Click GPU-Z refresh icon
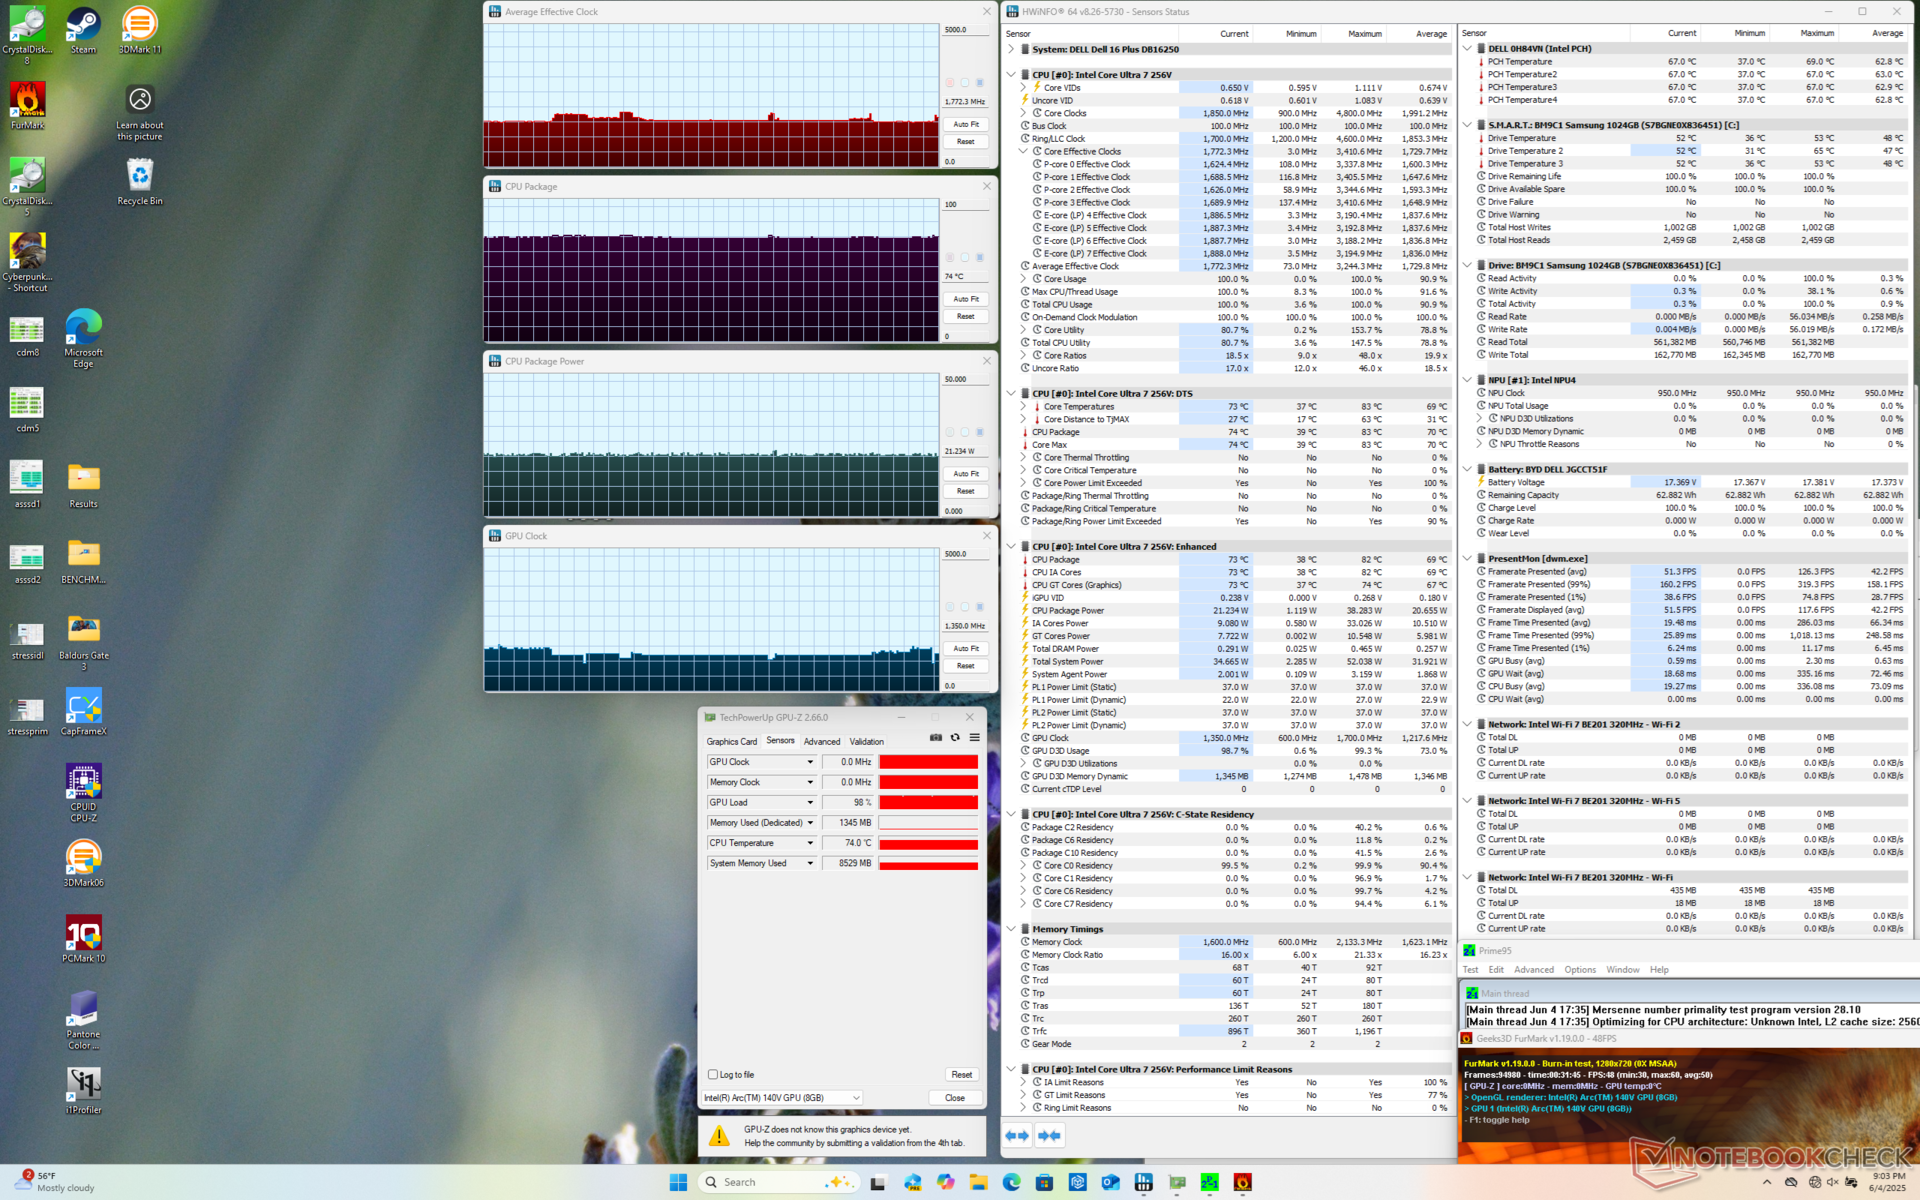 pyautogui.click(x=955, y=737)
